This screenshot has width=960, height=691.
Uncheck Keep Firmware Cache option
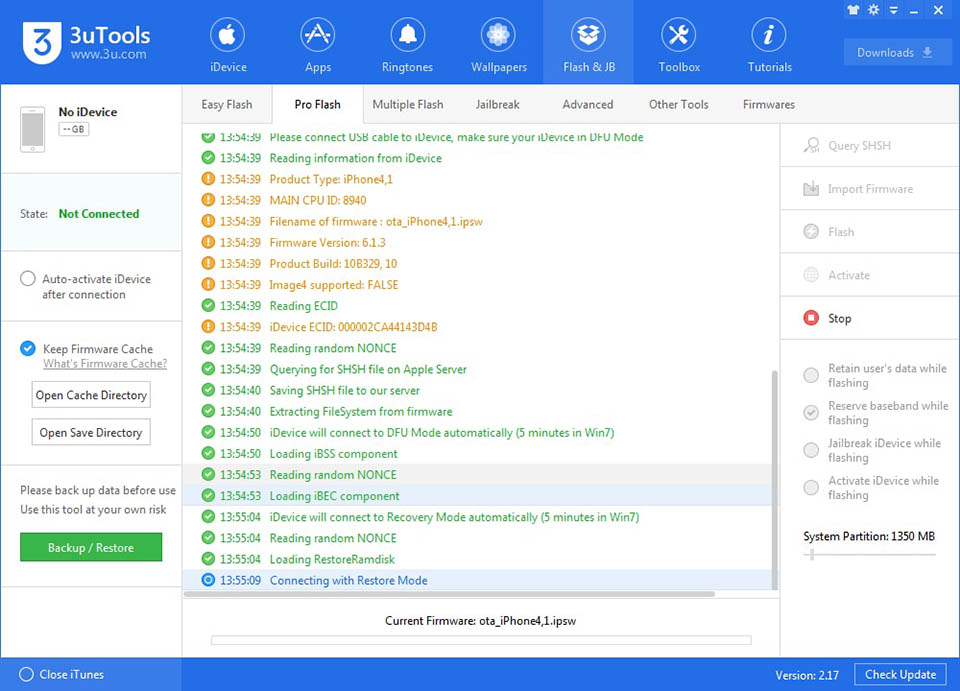[x=28, y=349]
